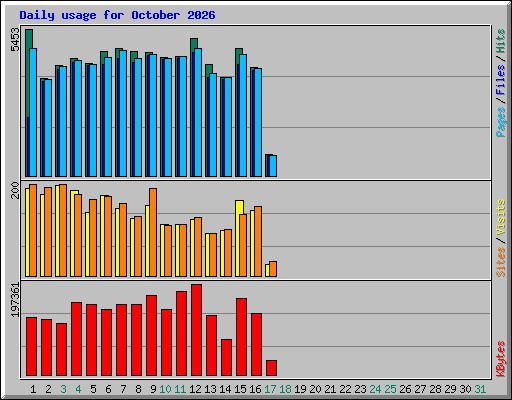Viewport: 512px width, 400px height.
Task: Select the 197361 KBytes axis value
Action: coord(15,300)
